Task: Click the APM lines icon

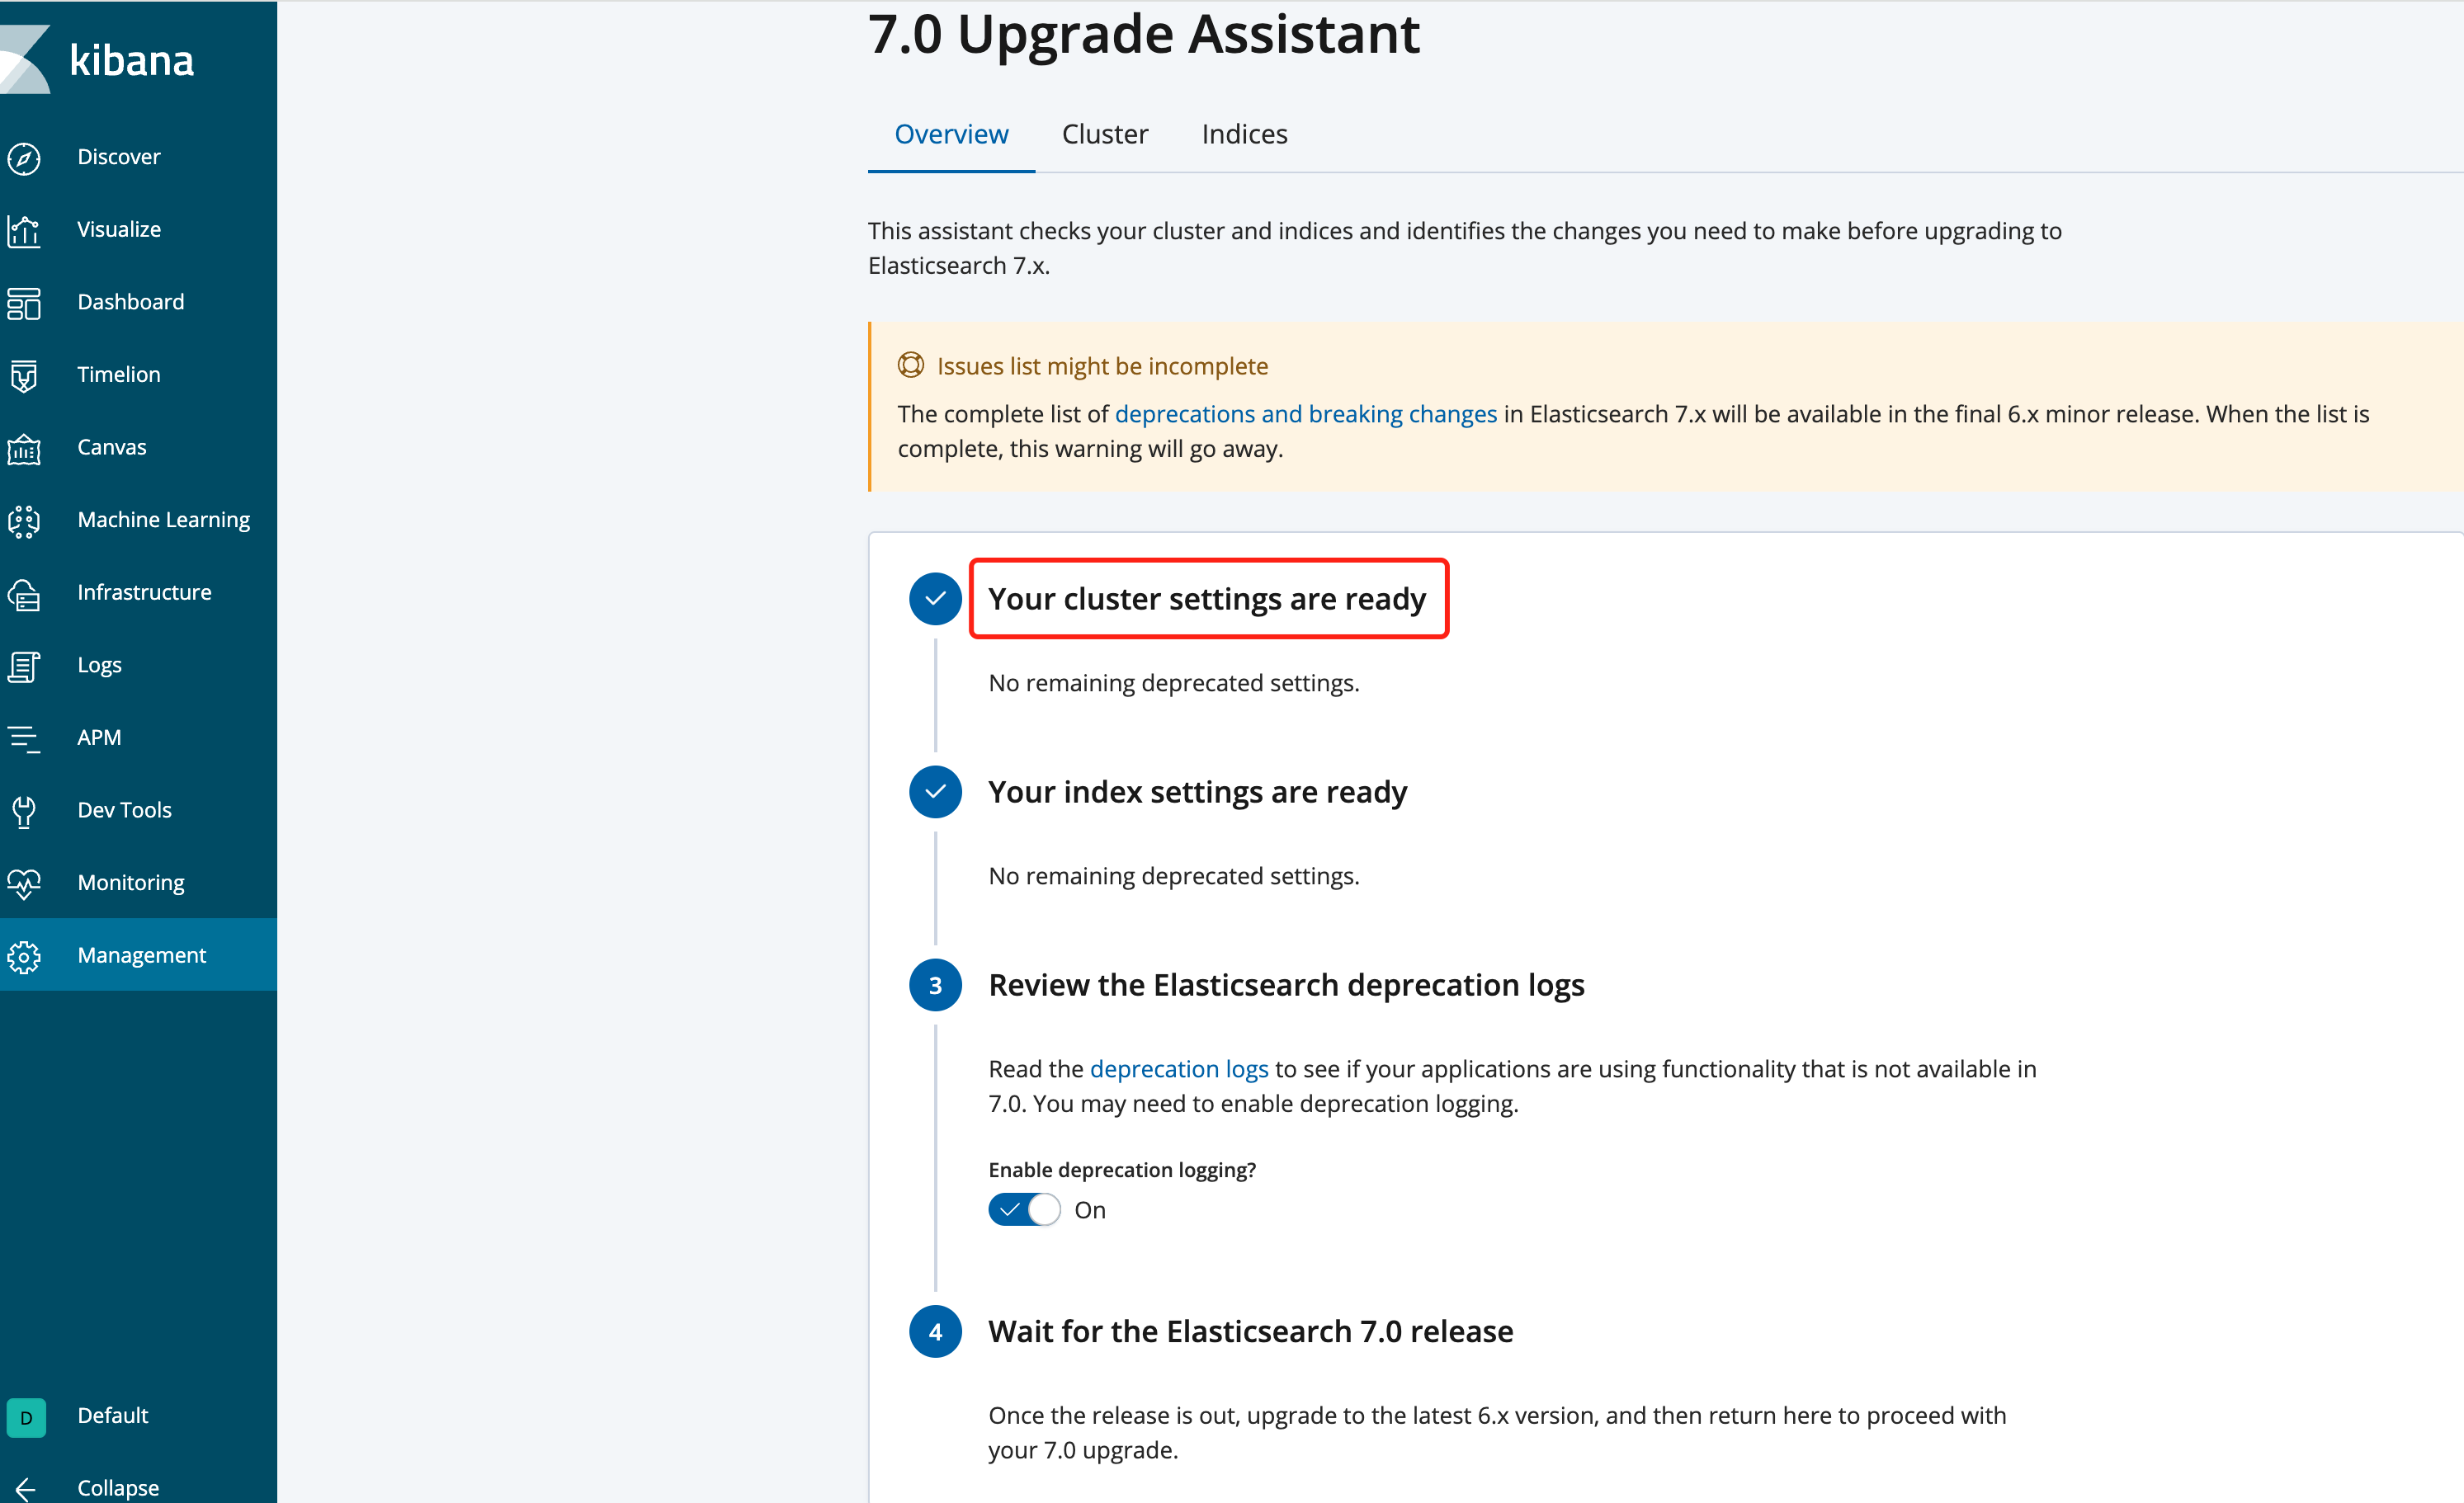Action: point(24,738)
